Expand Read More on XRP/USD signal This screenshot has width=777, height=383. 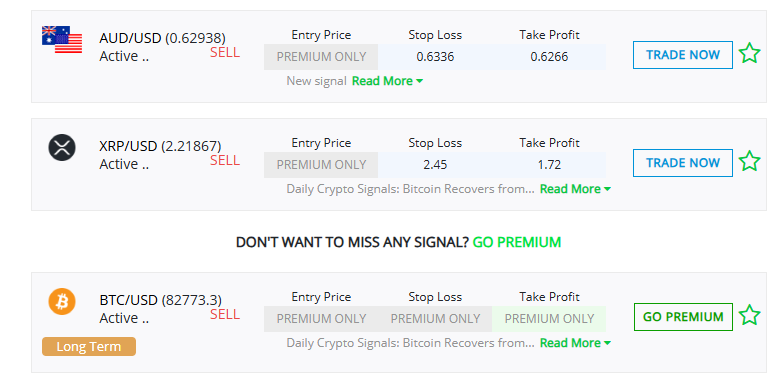click(x=575, y=189)
